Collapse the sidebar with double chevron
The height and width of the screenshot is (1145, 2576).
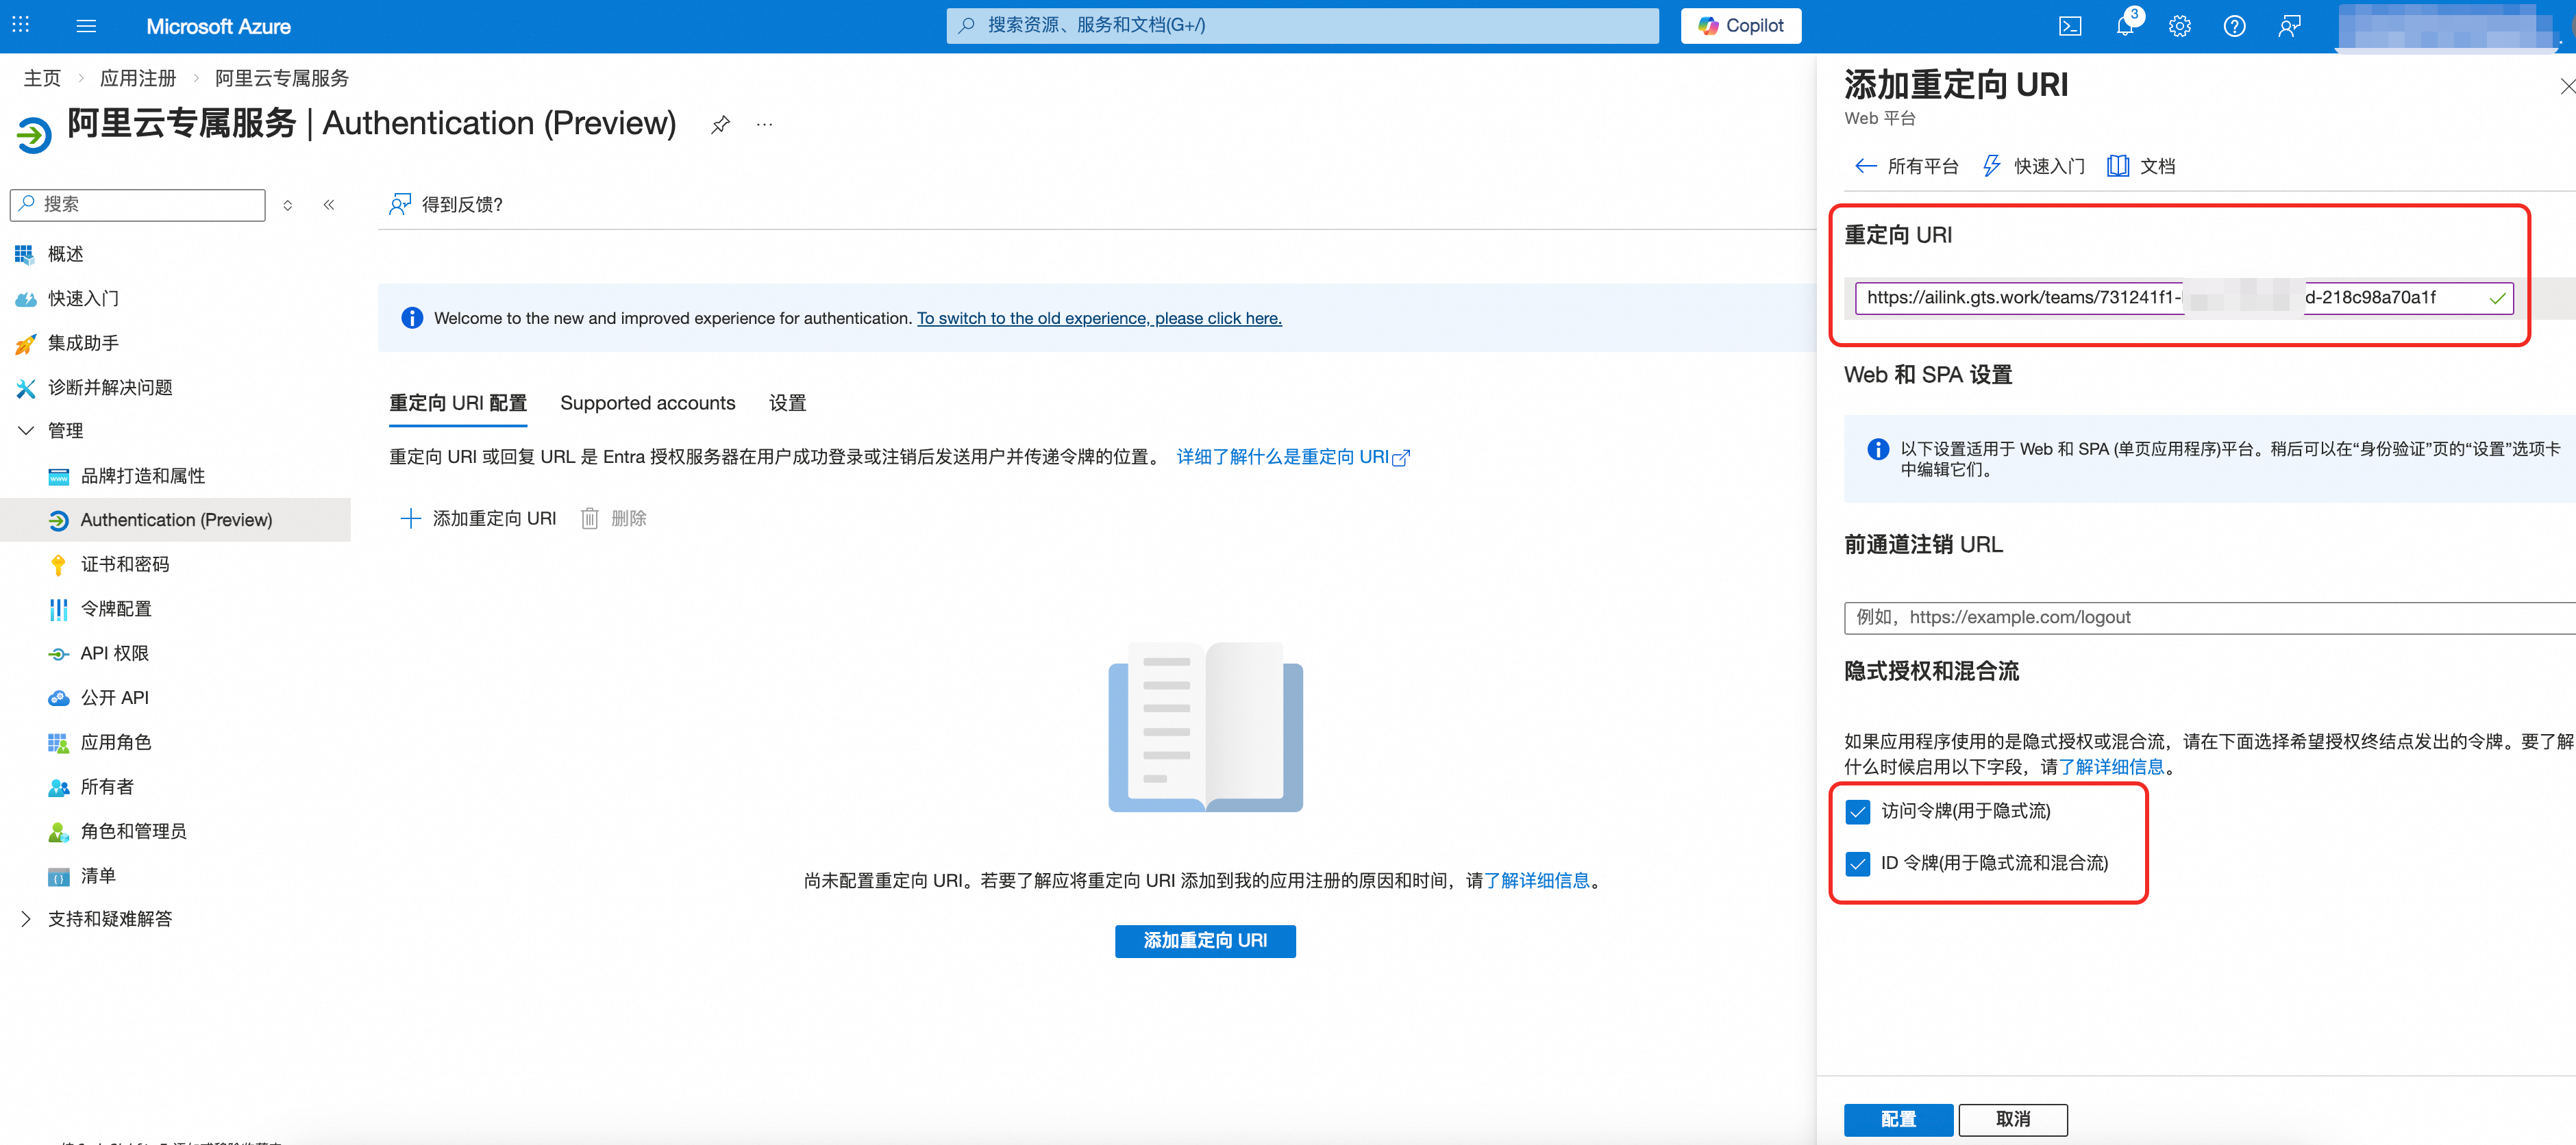pos(329,205)
